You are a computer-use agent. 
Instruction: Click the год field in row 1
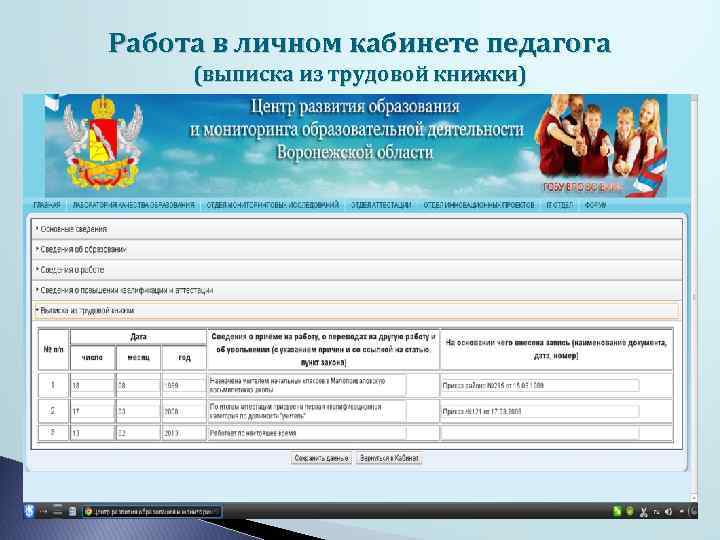tap(184, 385)
